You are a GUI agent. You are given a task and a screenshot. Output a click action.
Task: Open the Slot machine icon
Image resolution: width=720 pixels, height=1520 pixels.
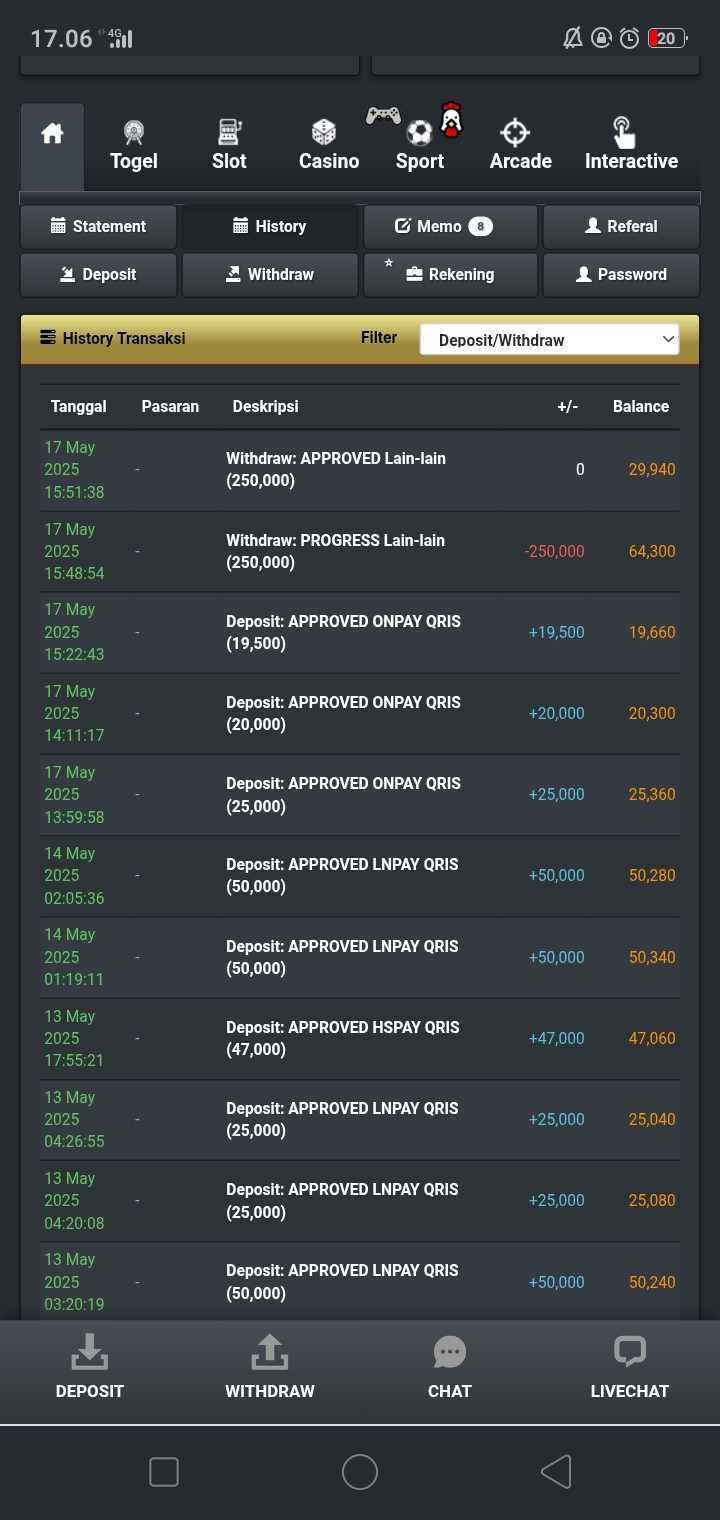(229, 132)
